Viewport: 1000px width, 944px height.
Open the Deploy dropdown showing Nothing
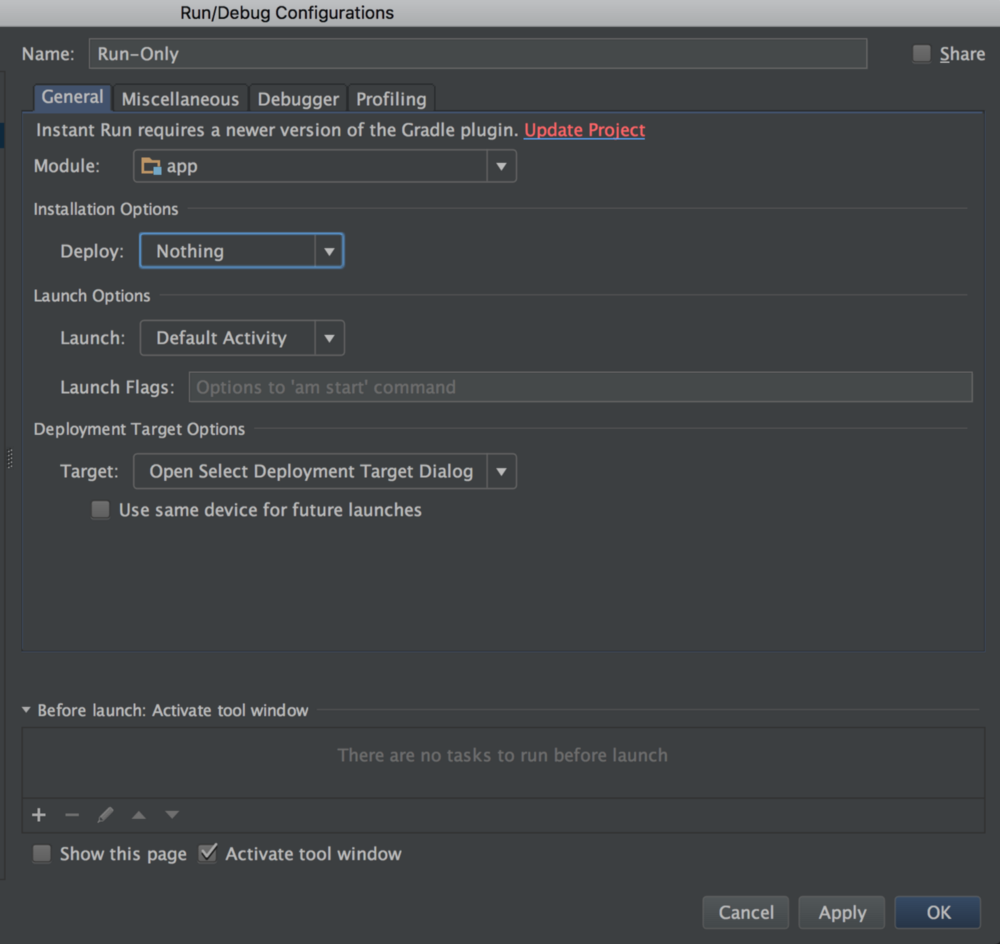(328, 251)
